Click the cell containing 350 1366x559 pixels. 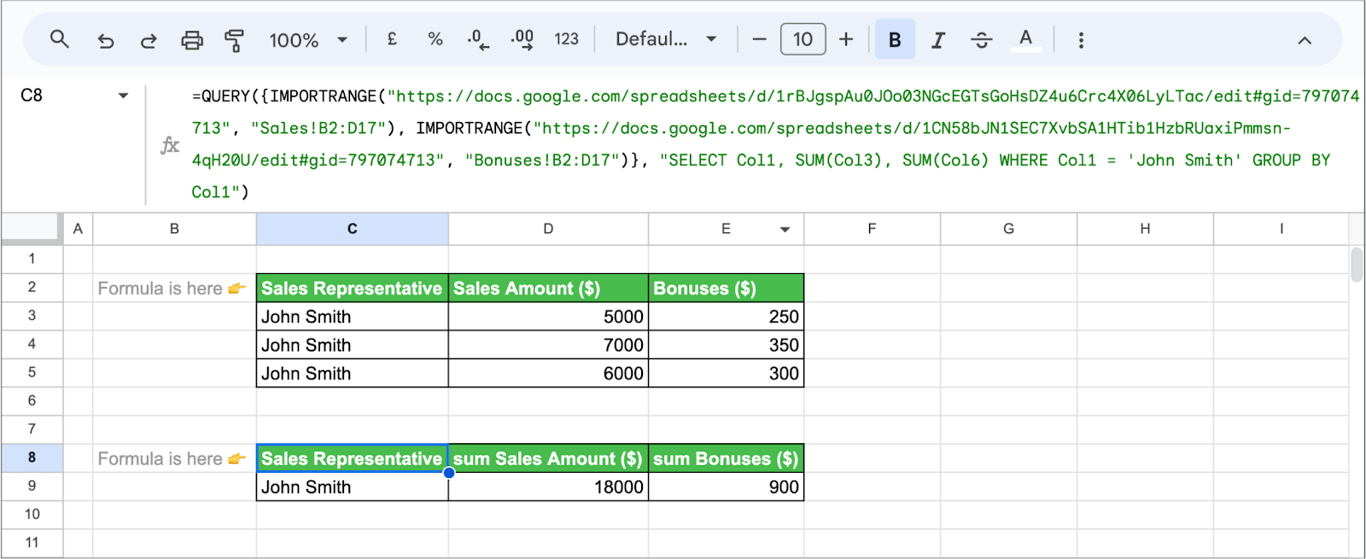tap(726, 345)
